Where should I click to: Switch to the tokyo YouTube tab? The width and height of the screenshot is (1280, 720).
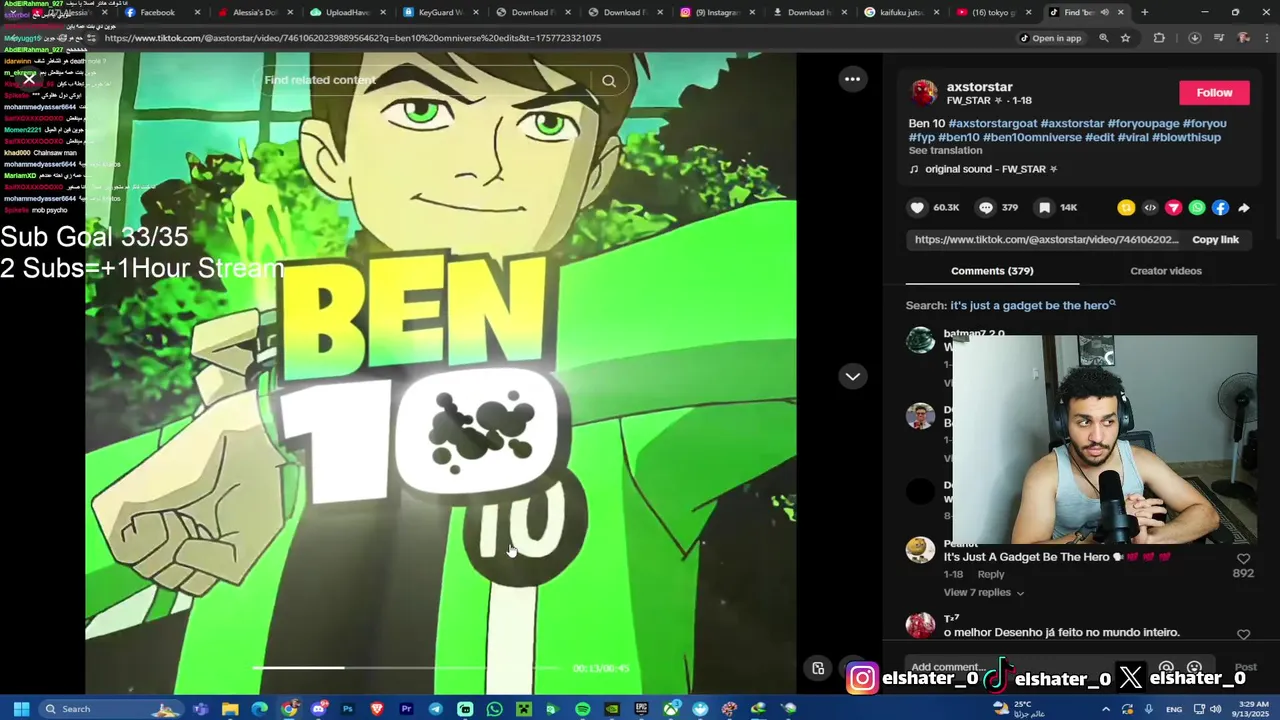(x=991, y=12)
